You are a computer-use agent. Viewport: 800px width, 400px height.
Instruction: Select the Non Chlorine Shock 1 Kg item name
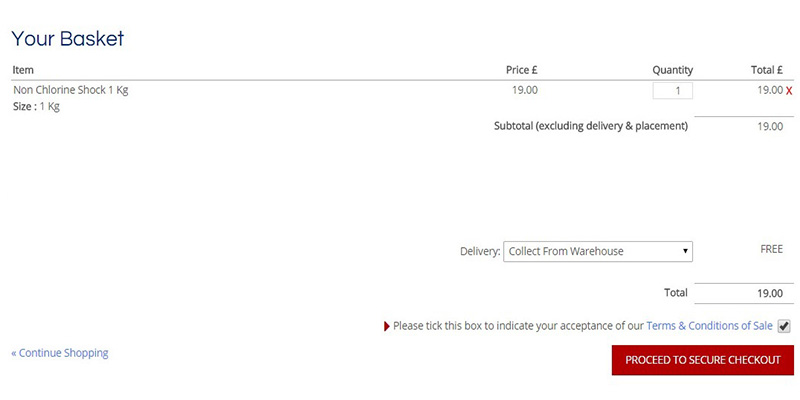click(71, 90)
